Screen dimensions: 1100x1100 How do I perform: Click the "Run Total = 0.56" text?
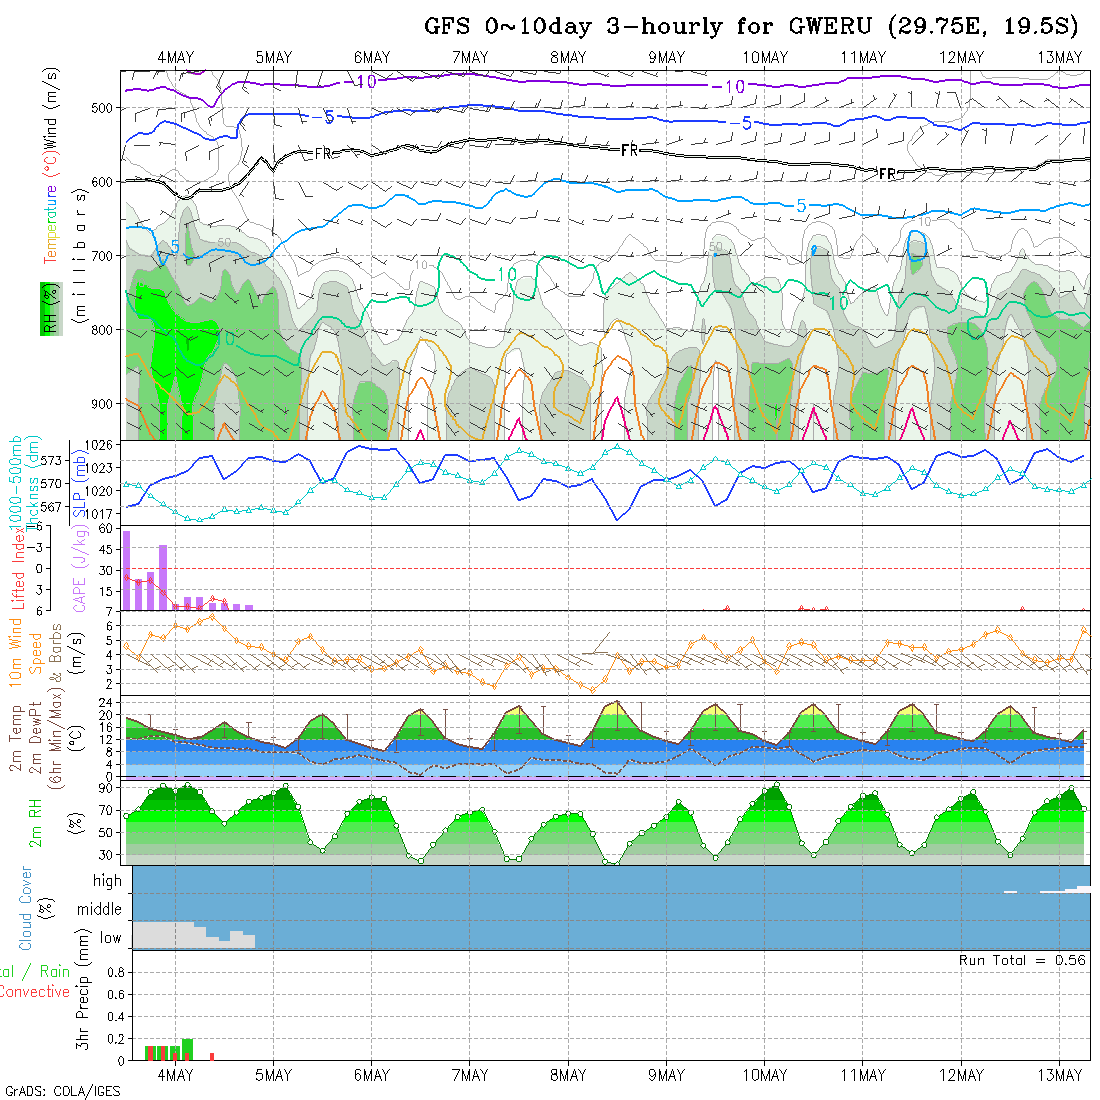tap(1022, 960)
